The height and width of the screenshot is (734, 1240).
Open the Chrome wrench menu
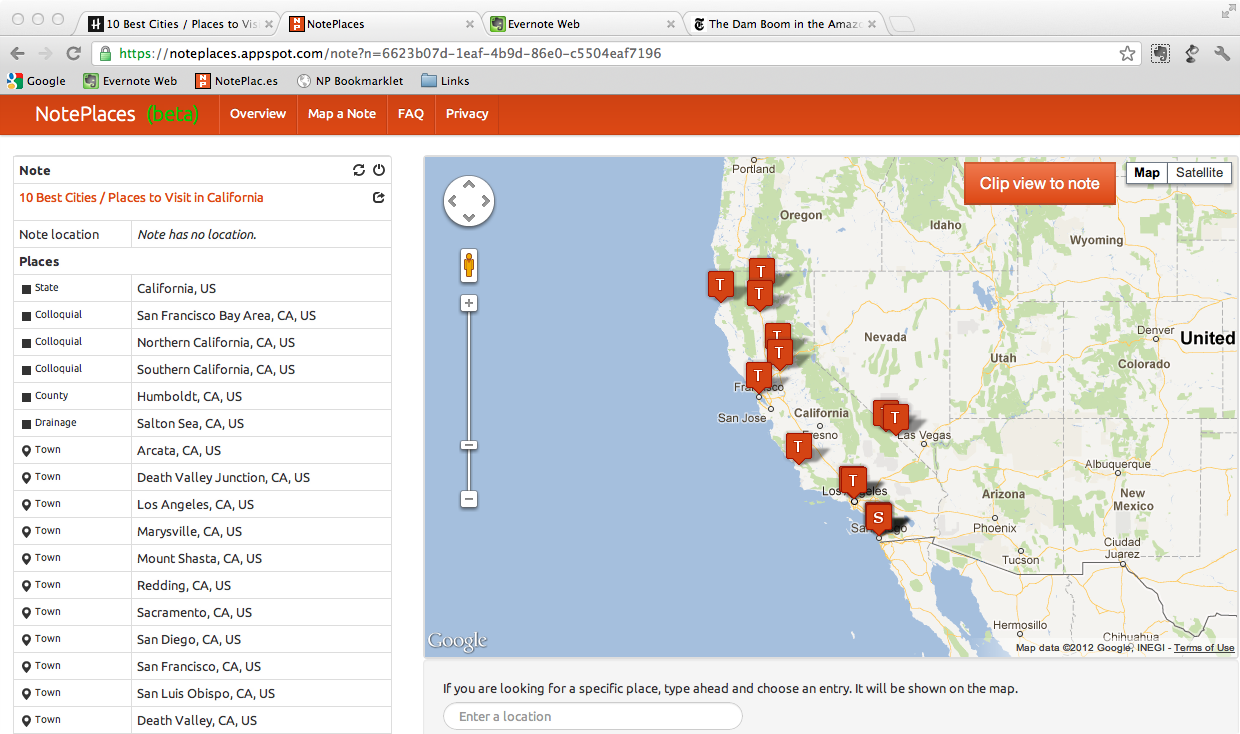[1222, 53]
